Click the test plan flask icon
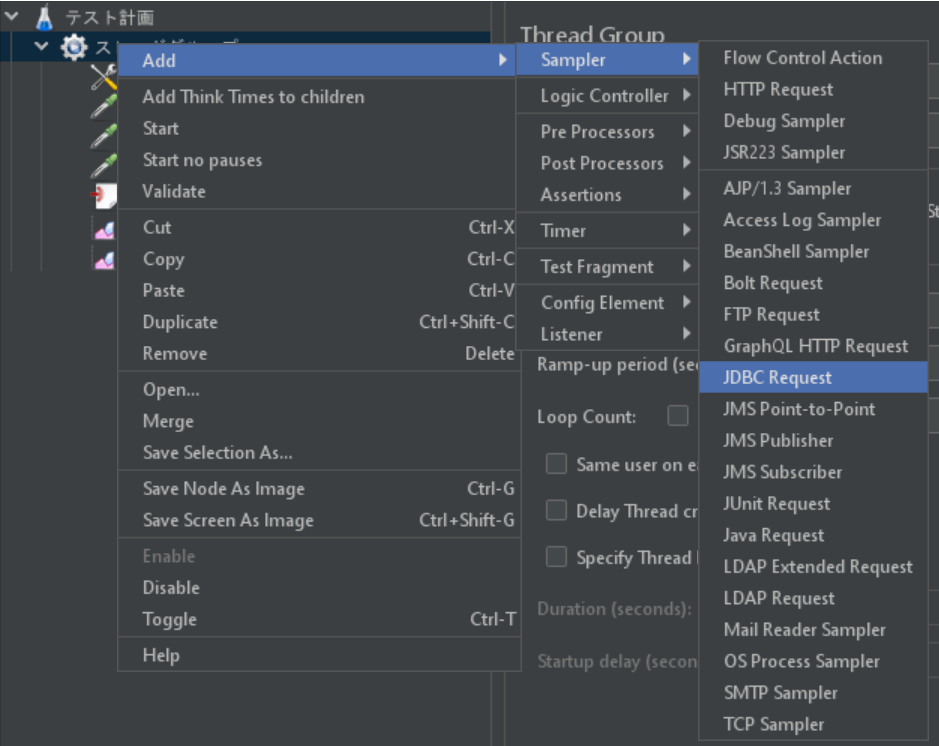Image resolution: width=939 pixels, height=746 pixels. pyautogui.click(x=43, y=17)
